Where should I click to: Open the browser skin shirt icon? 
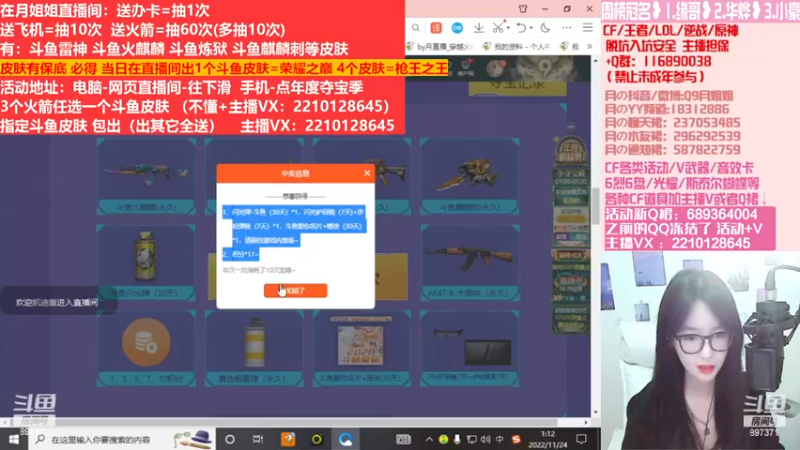coord(523,9)
